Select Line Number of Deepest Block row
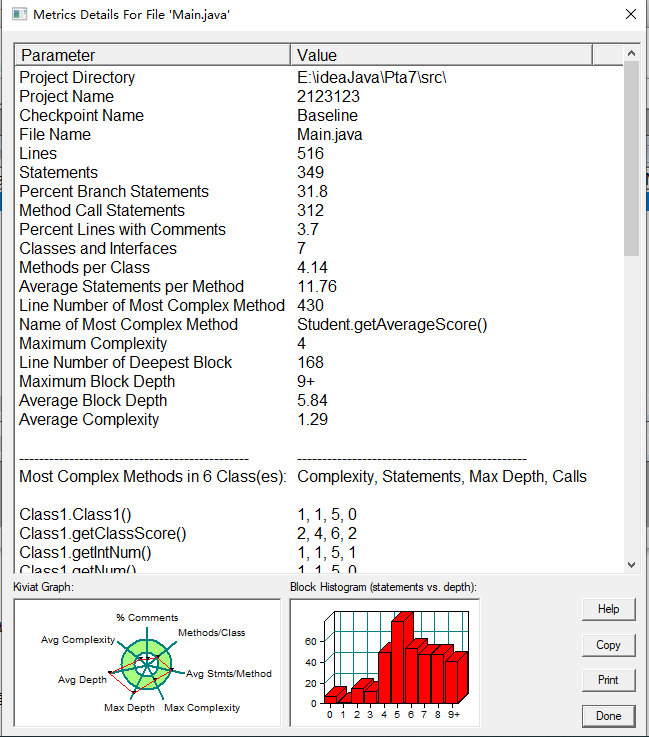 [x=319, y=362]
